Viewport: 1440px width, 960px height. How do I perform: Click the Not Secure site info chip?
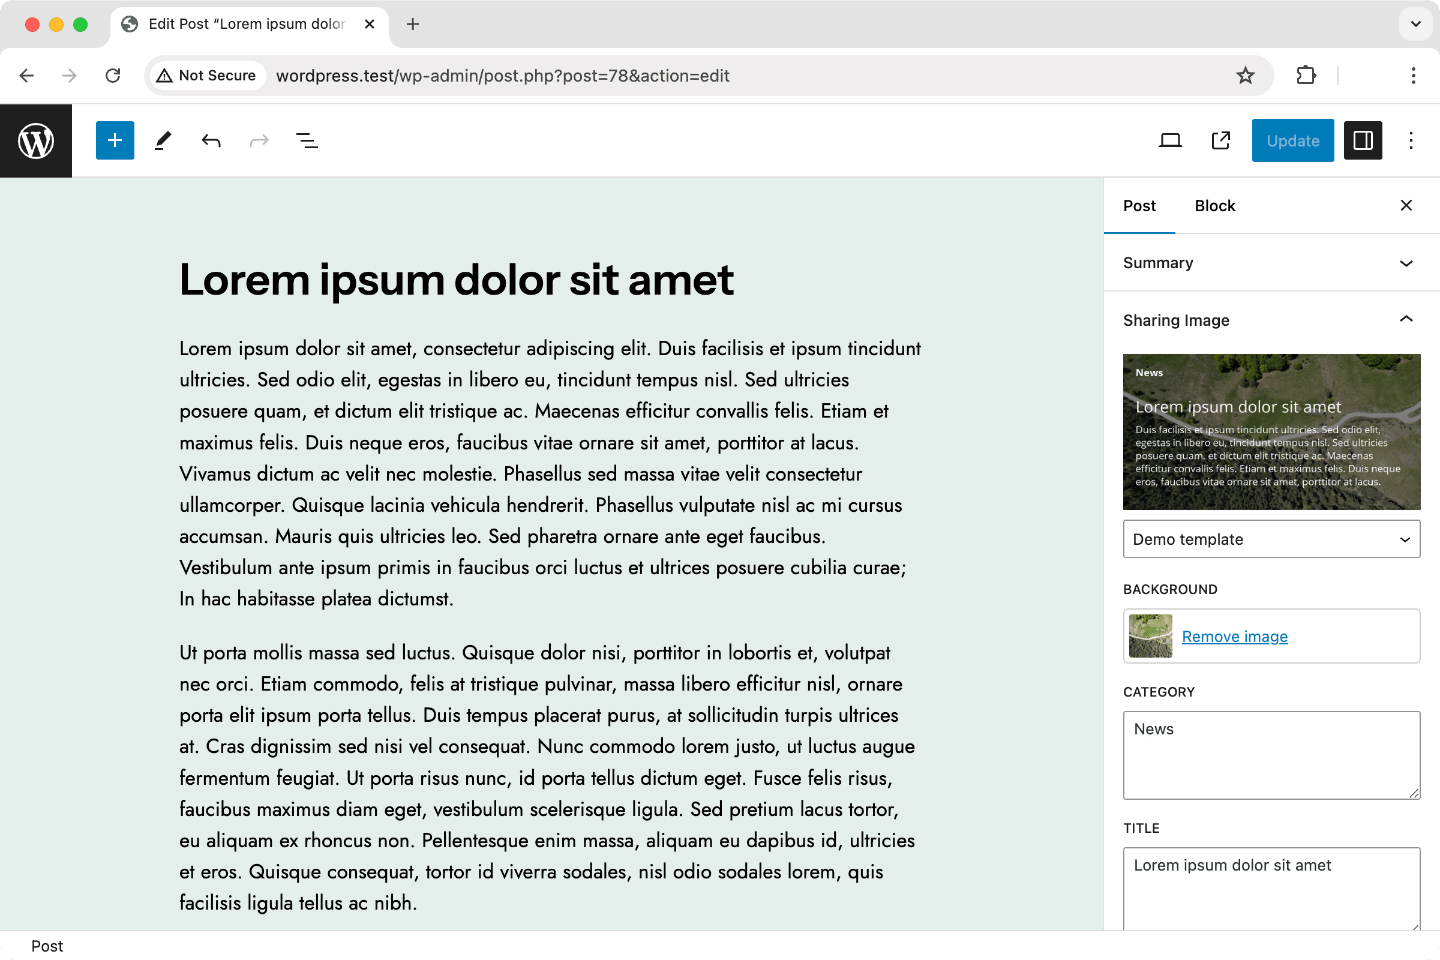point(207,76)
